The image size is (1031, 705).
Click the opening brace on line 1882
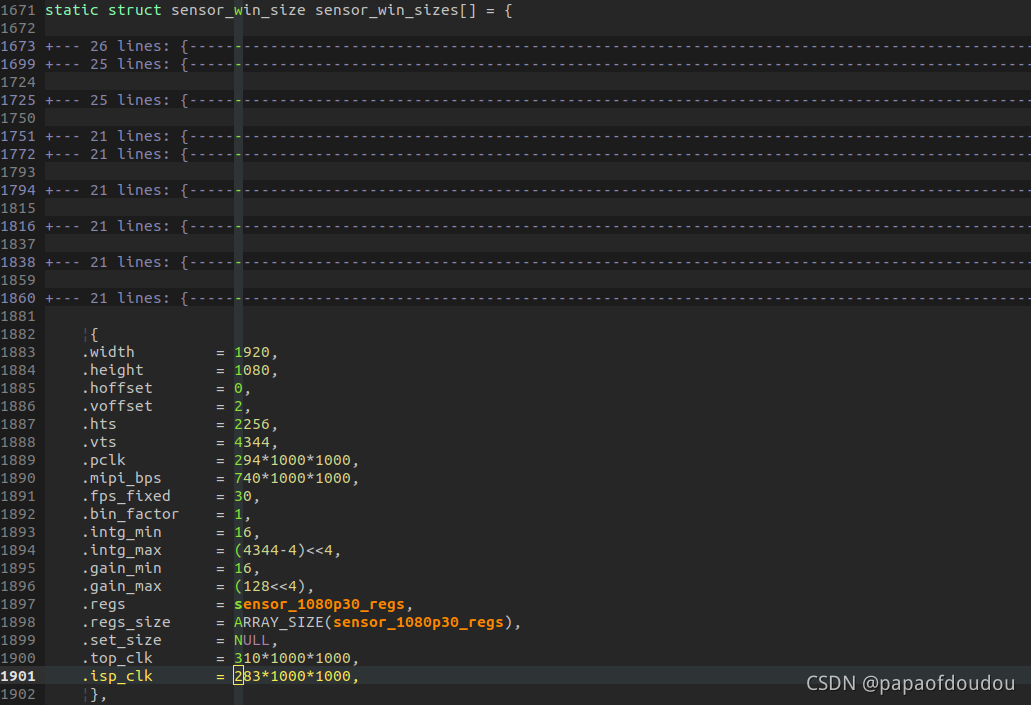coord(94,334)
